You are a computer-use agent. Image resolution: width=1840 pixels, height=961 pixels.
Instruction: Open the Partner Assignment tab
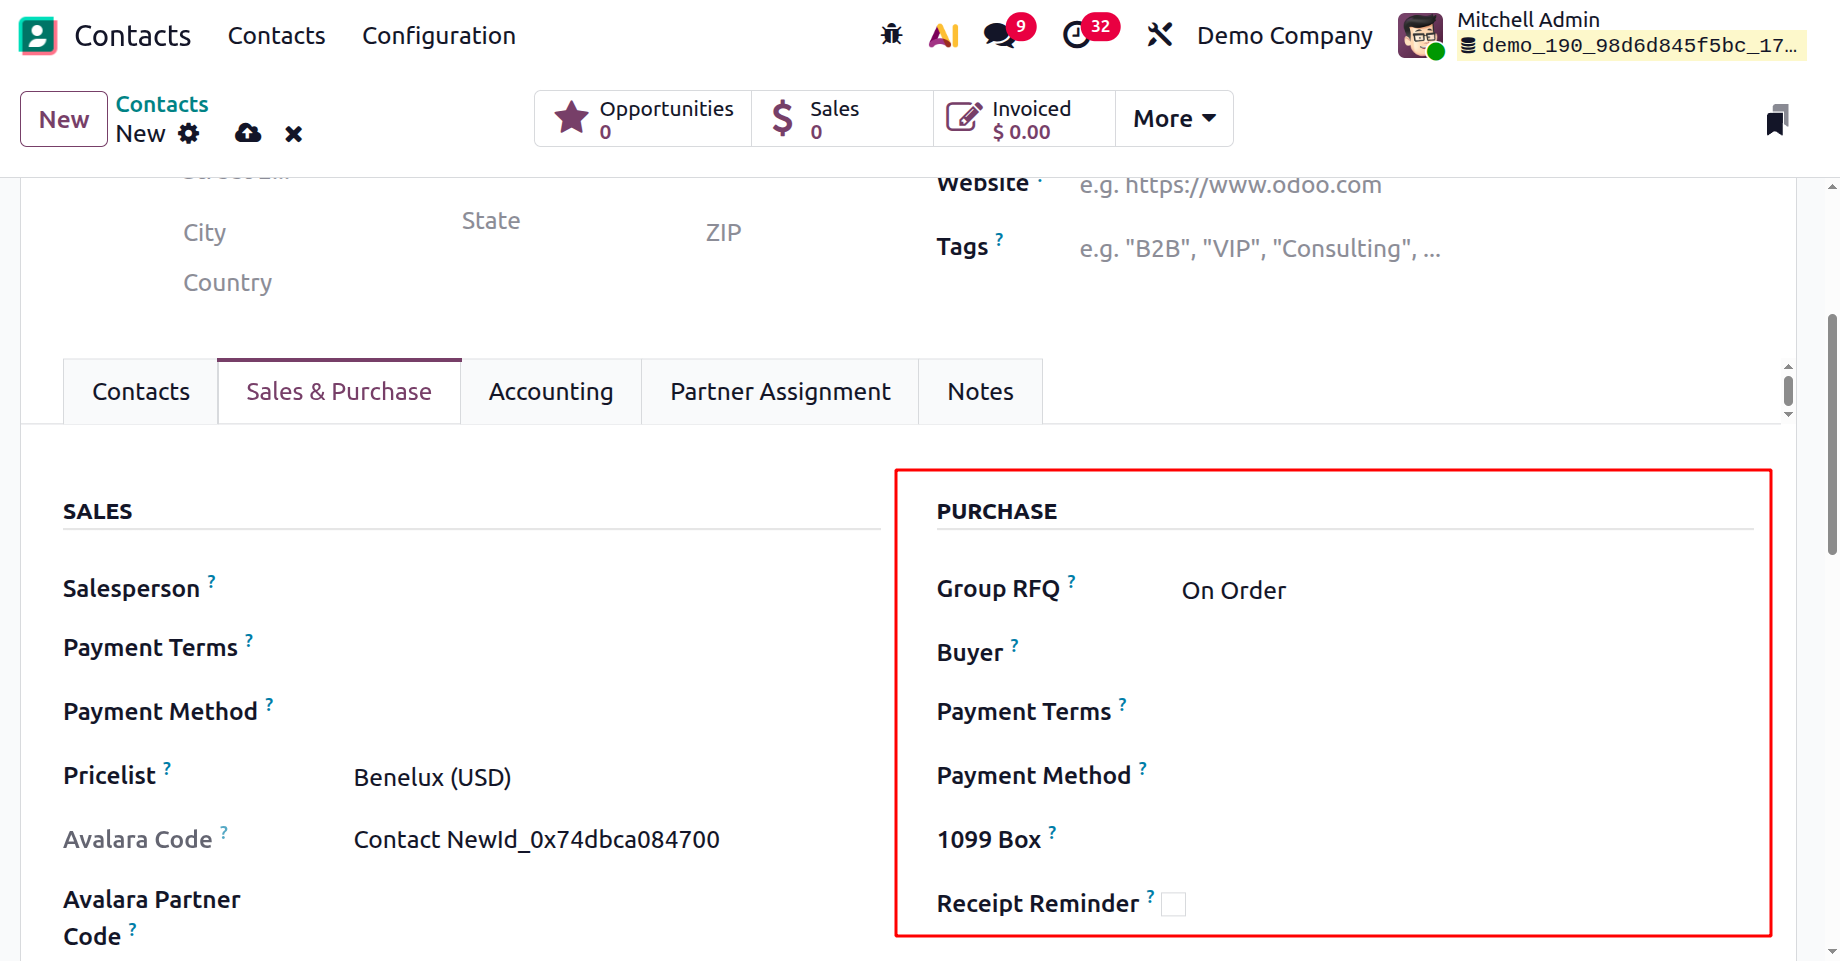click(x=780, y=392)
